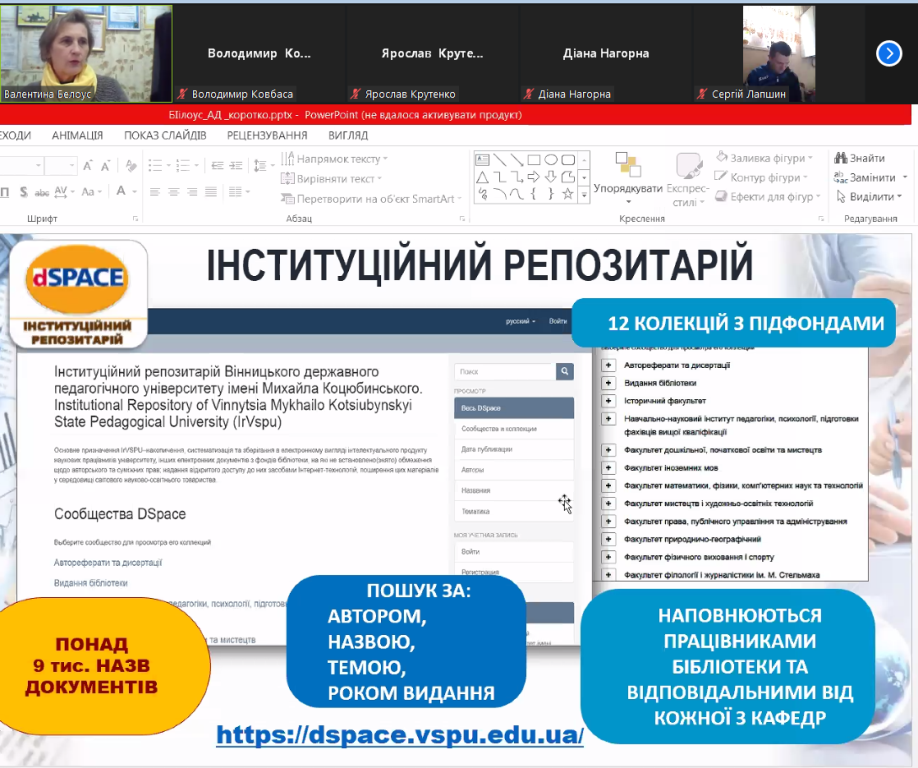Open the Контур фігури outline options
Viewport: 918px width, 768px height.
point(761,177)
